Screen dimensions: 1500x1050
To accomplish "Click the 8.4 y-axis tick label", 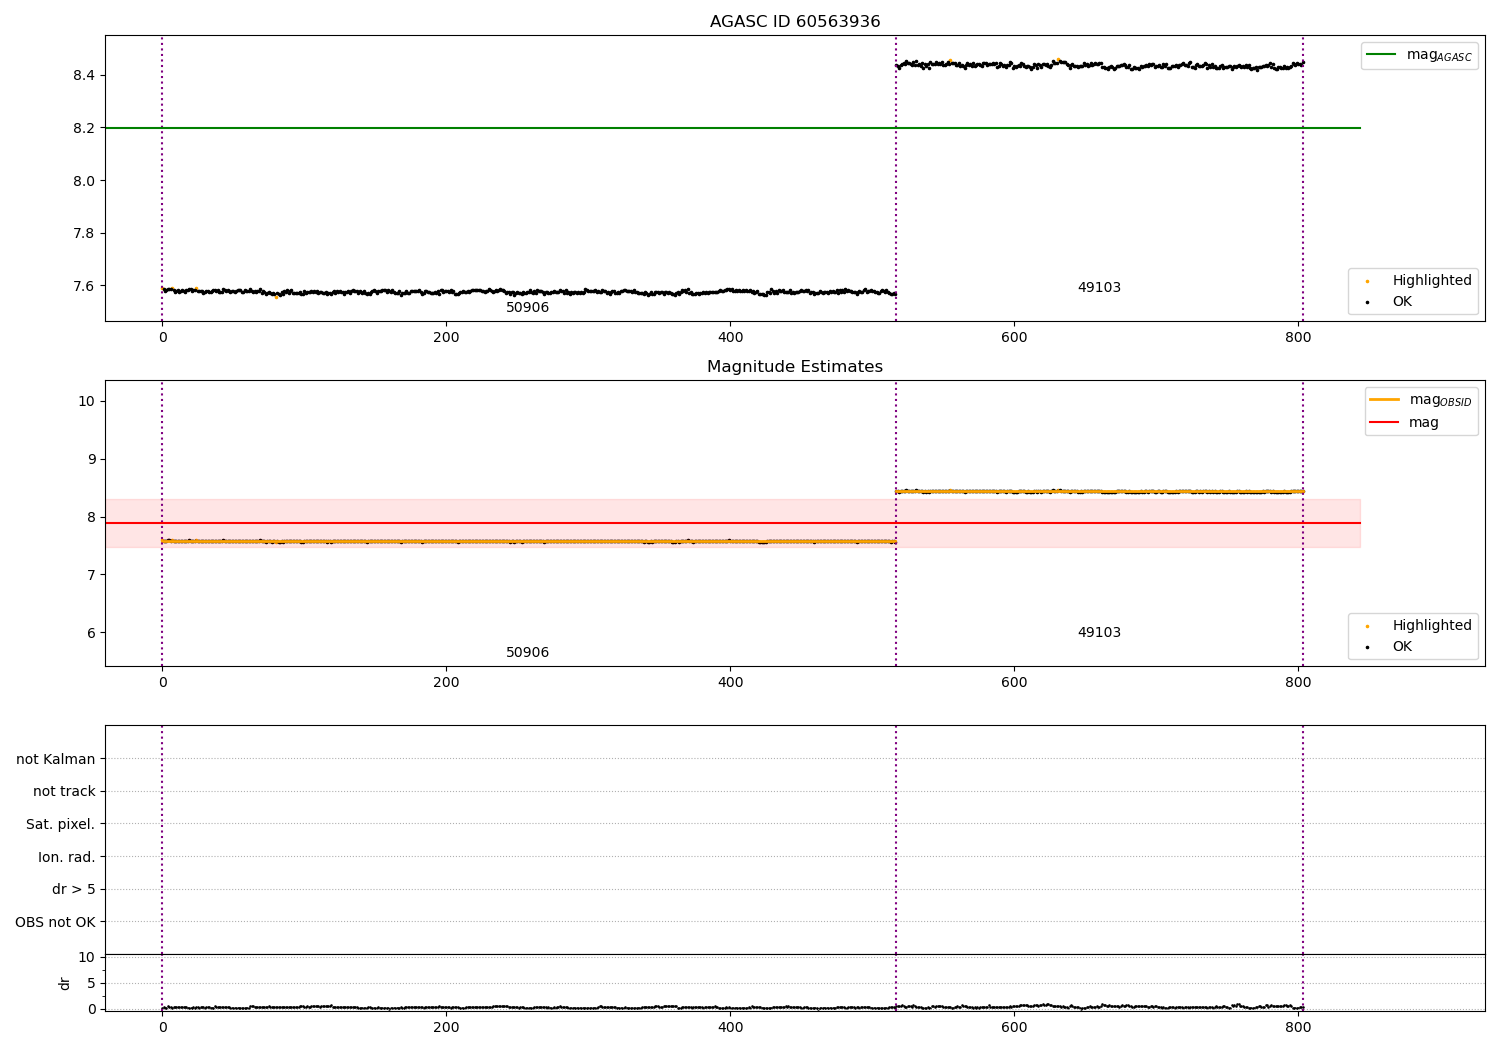I will coord(84,76).
